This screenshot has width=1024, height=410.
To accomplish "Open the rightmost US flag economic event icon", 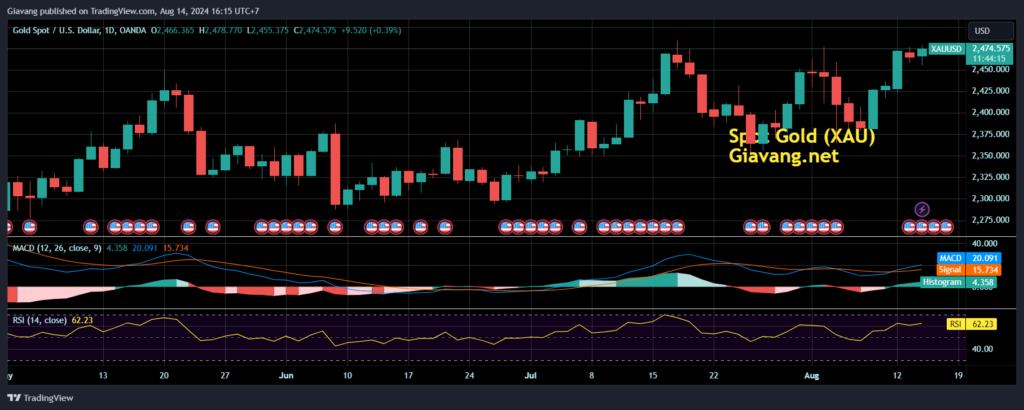I will tap(947, 227).
